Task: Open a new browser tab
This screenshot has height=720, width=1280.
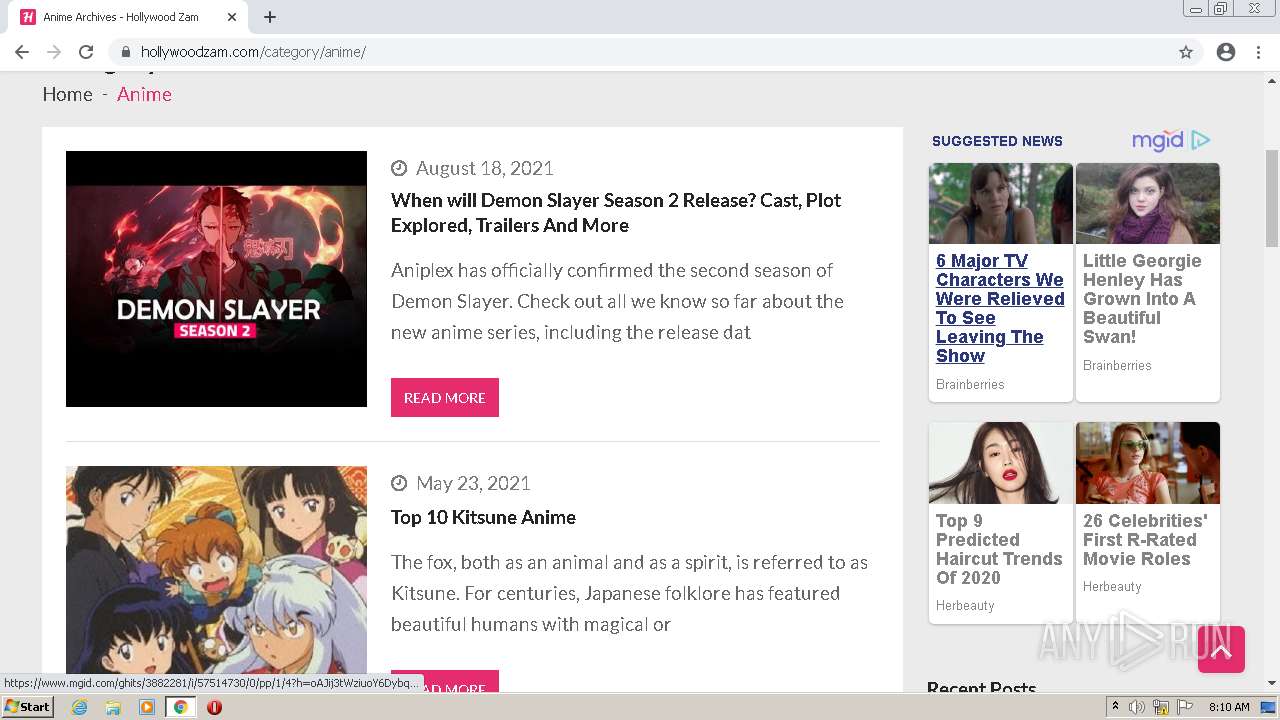Action: [270, 17]
